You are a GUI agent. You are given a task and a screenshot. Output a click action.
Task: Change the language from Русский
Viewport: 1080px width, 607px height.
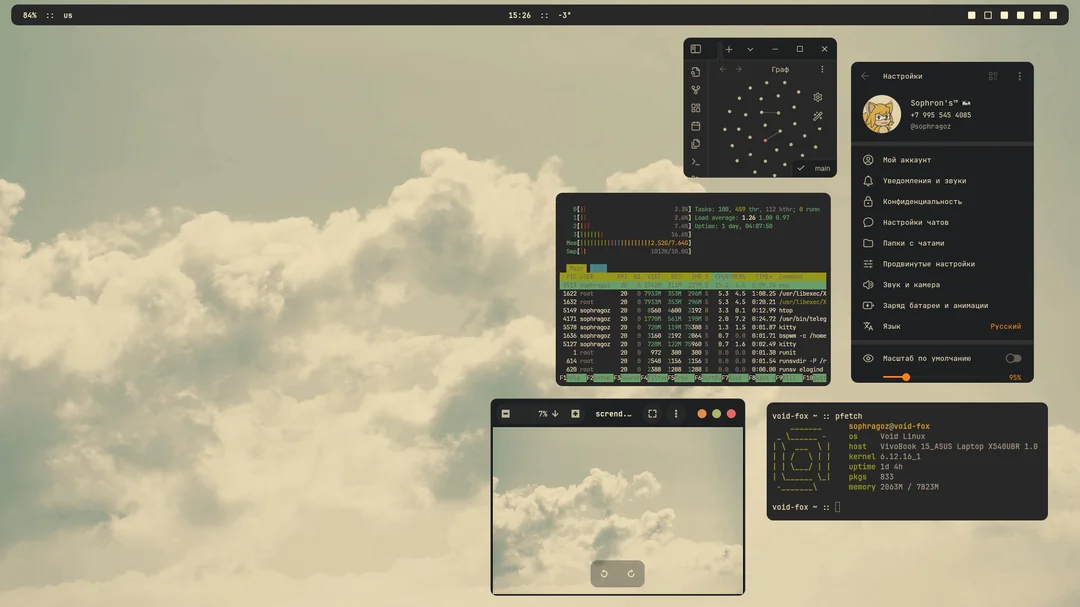coord(1005,327)
